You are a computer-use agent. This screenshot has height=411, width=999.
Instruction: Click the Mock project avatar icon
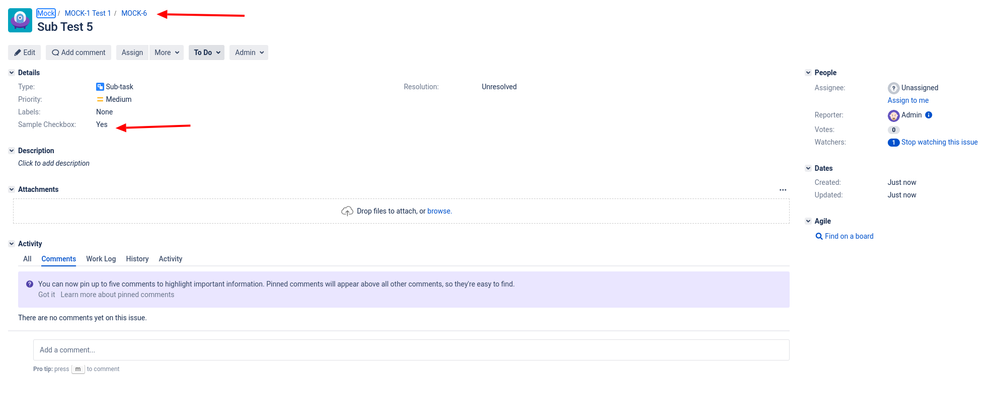pyautogui.click(x=20, y=20)
